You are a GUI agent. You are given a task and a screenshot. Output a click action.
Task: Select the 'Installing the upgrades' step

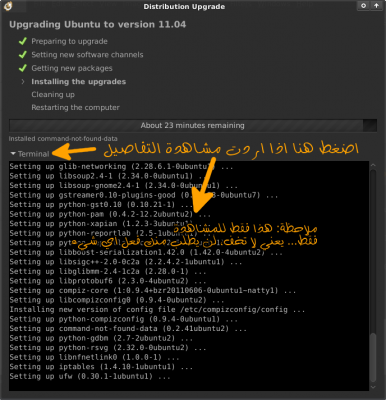tap(79, 82)
